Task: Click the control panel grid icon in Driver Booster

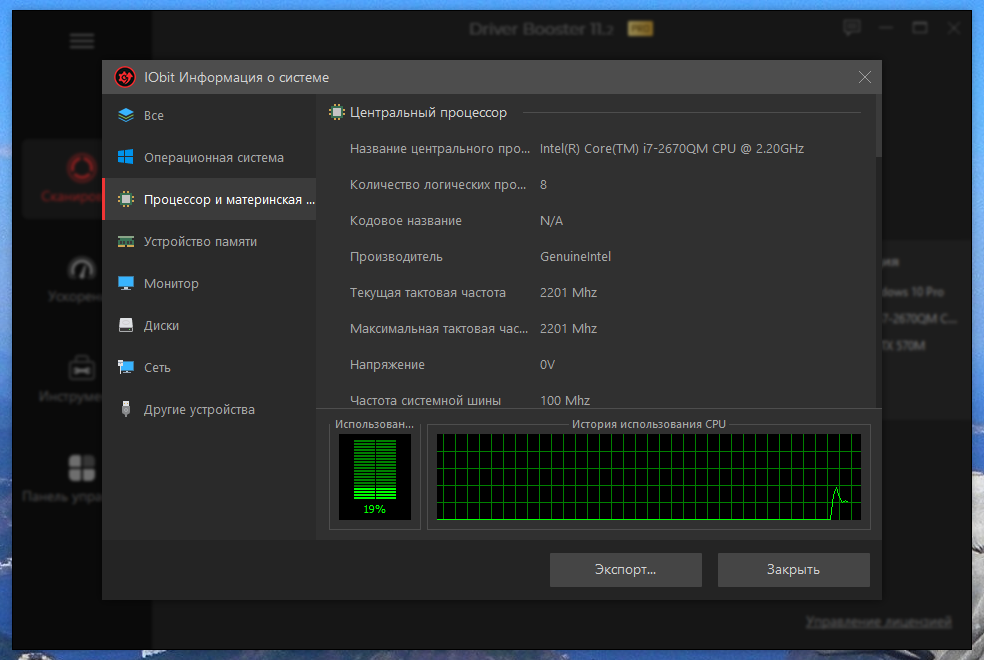Action: coord(82,468)
